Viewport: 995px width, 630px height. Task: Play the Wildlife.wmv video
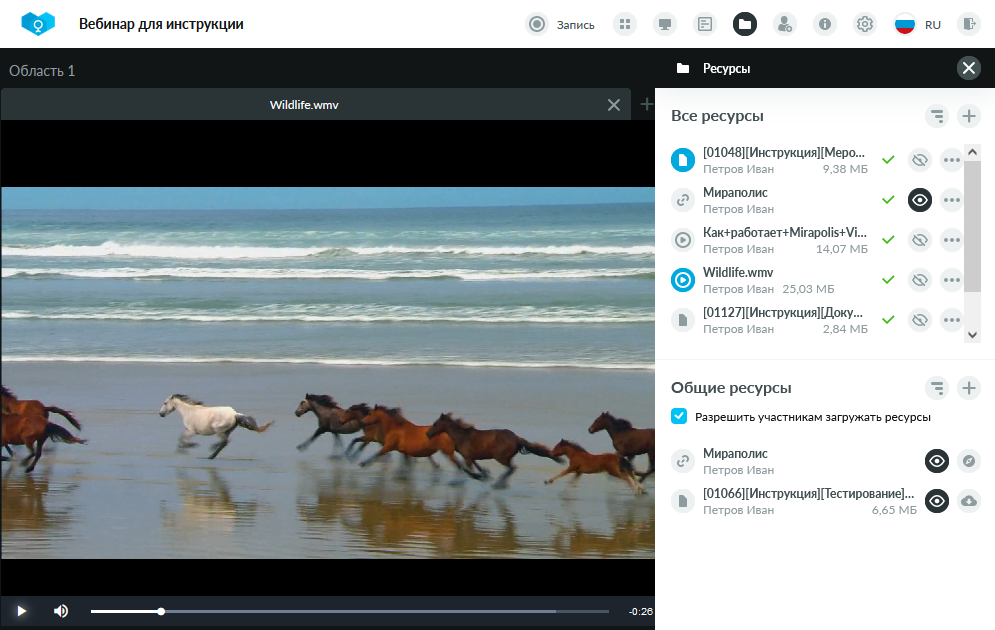coord(22,611)
